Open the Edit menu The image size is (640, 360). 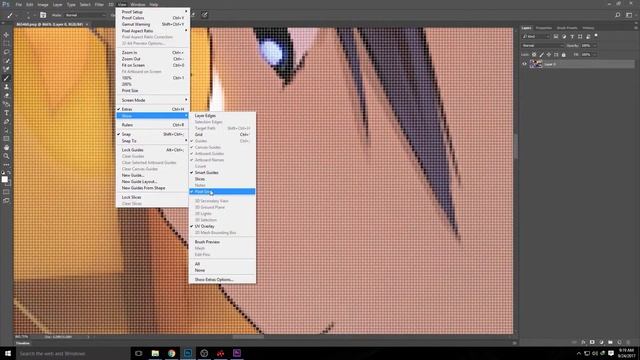pyautogui.click(x=29, y=4)
